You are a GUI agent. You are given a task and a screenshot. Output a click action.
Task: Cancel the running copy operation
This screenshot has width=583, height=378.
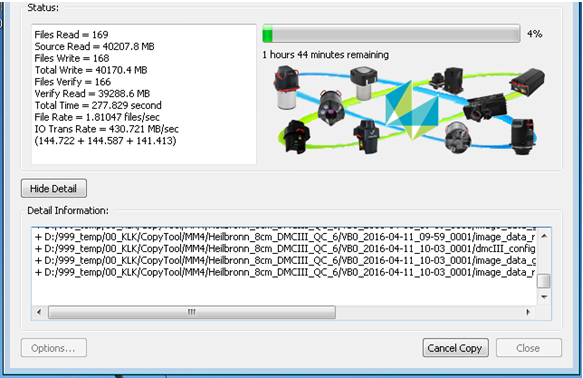click(x=455, y=348)
